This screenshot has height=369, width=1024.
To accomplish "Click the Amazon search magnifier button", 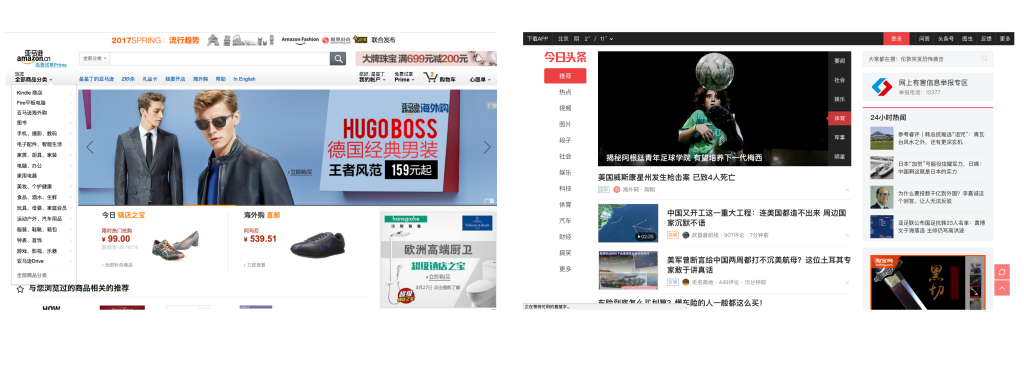I will [x=338, y=59].
